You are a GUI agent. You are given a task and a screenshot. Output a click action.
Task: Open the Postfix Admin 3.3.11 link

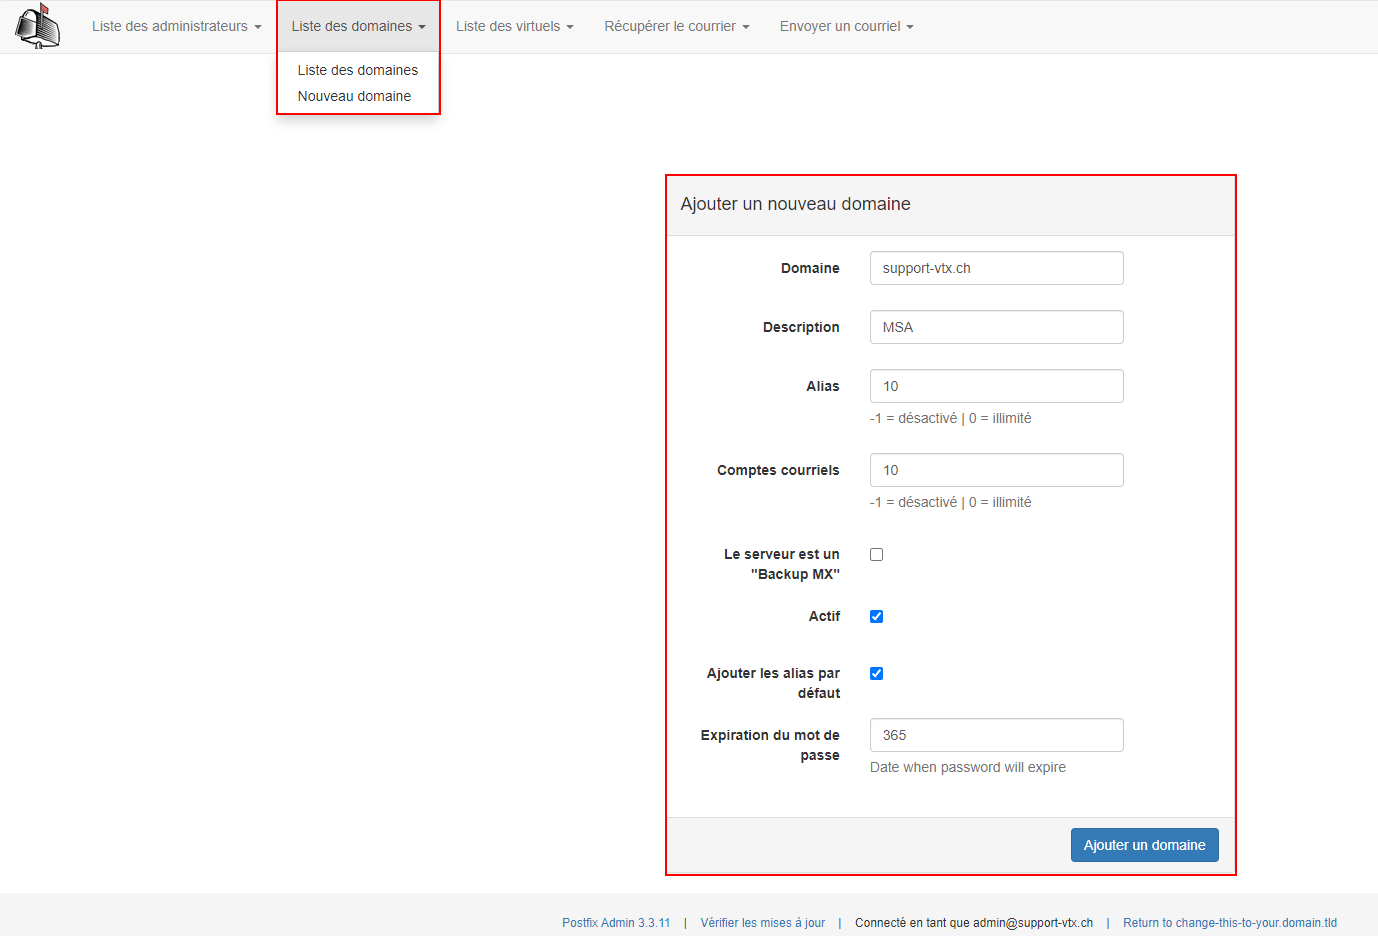click(x=616, y=923)
